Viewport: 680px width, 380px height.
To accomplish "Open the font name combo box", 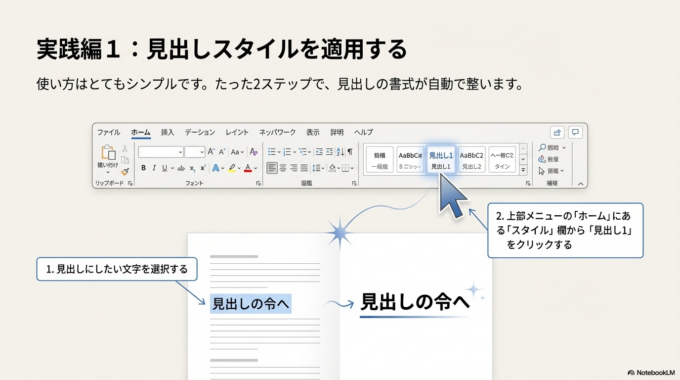I will click(160, 152).
